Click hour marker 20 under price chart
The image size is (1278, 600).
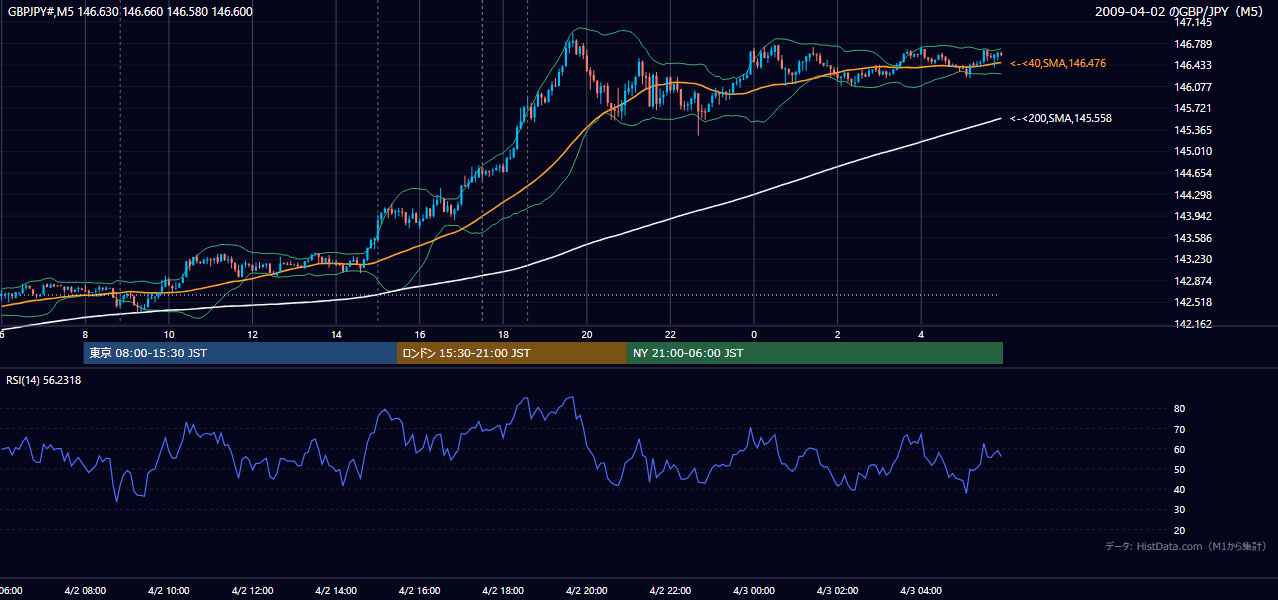click(587, 334)
